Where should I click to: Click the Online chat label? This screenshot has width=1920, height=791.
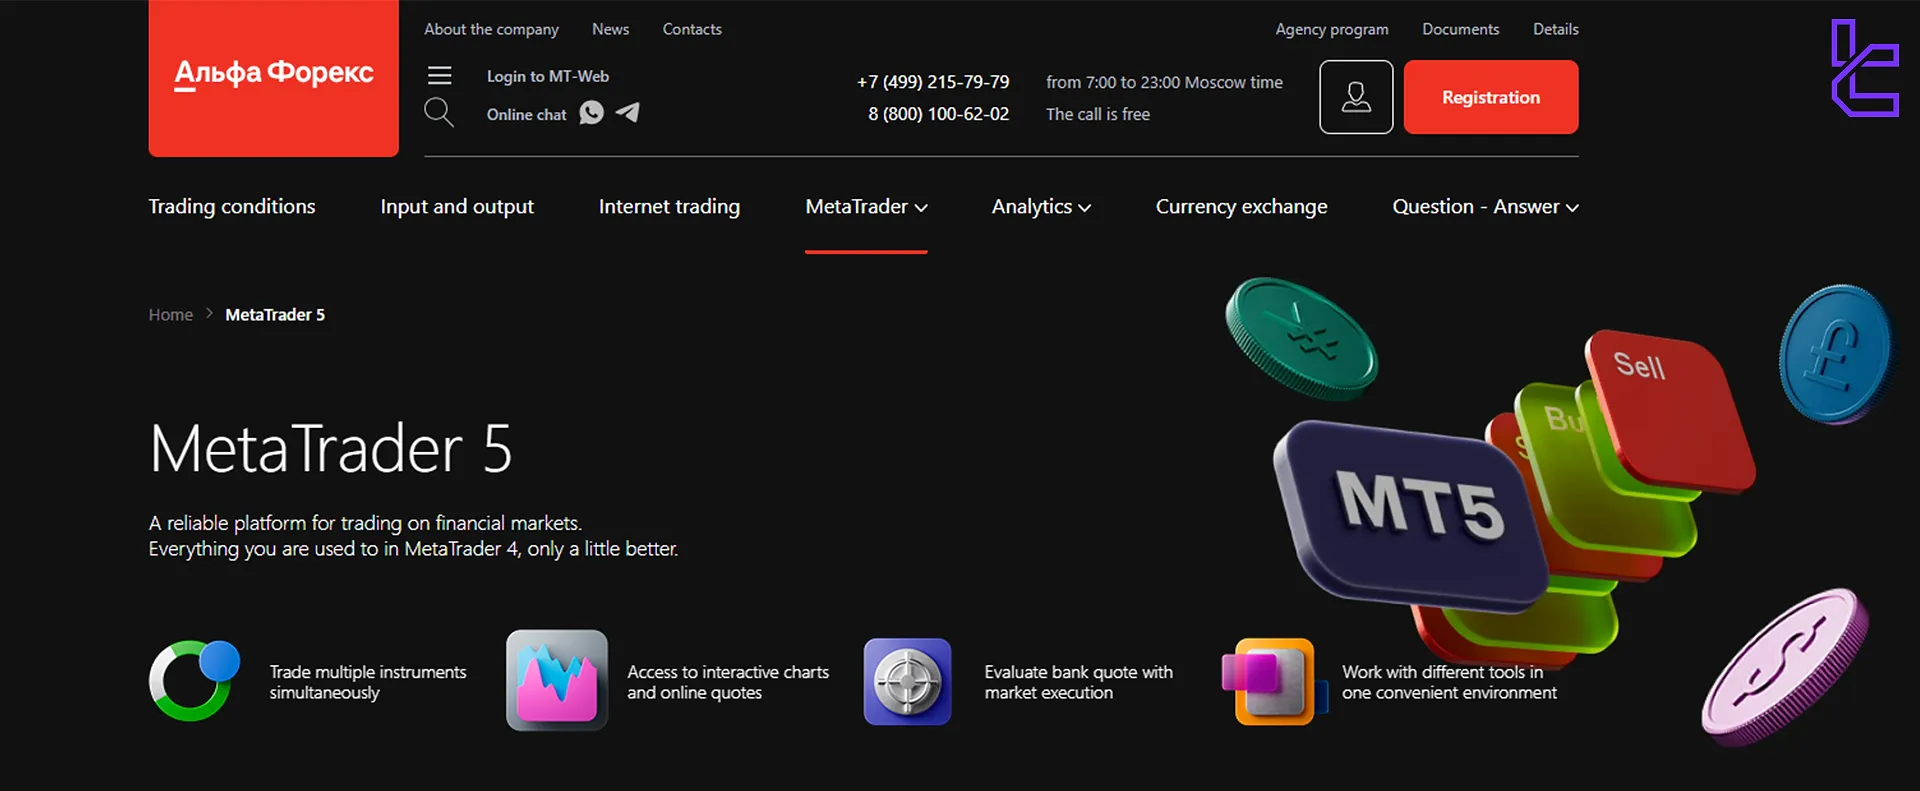pos(526,115)
